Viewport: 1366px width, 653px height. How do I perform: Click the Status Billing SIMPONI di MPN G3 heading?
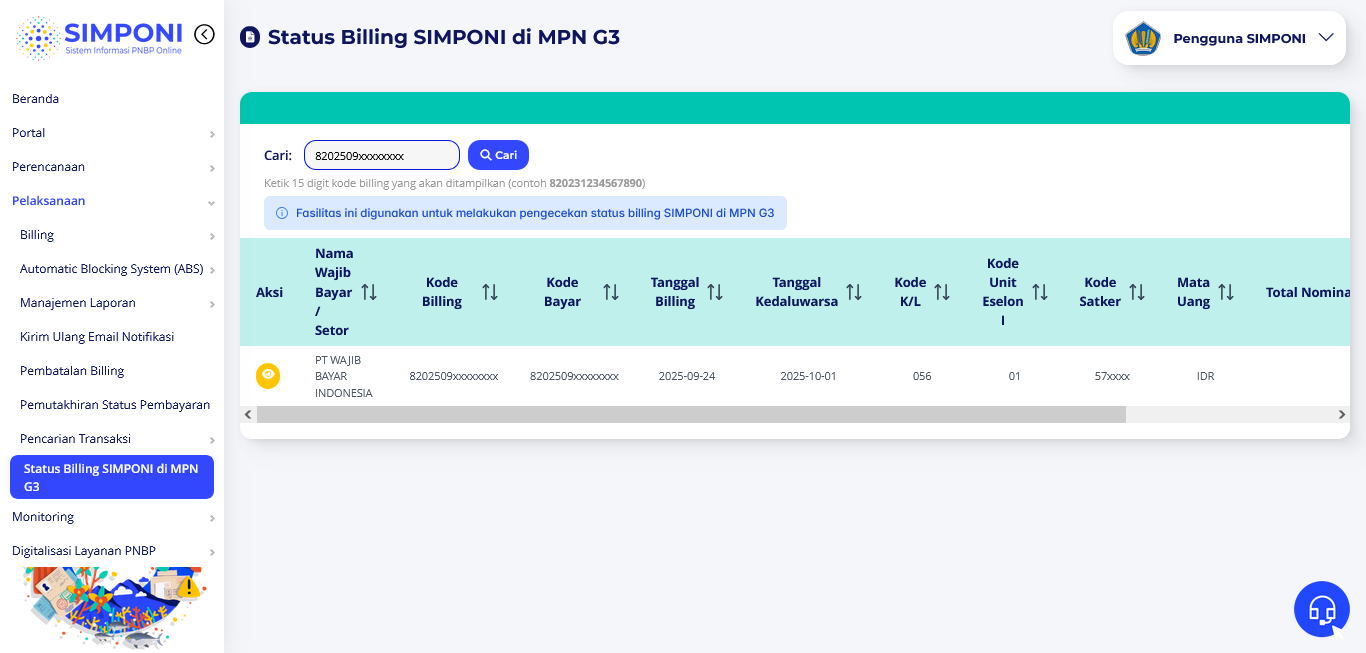click(444, 38)
